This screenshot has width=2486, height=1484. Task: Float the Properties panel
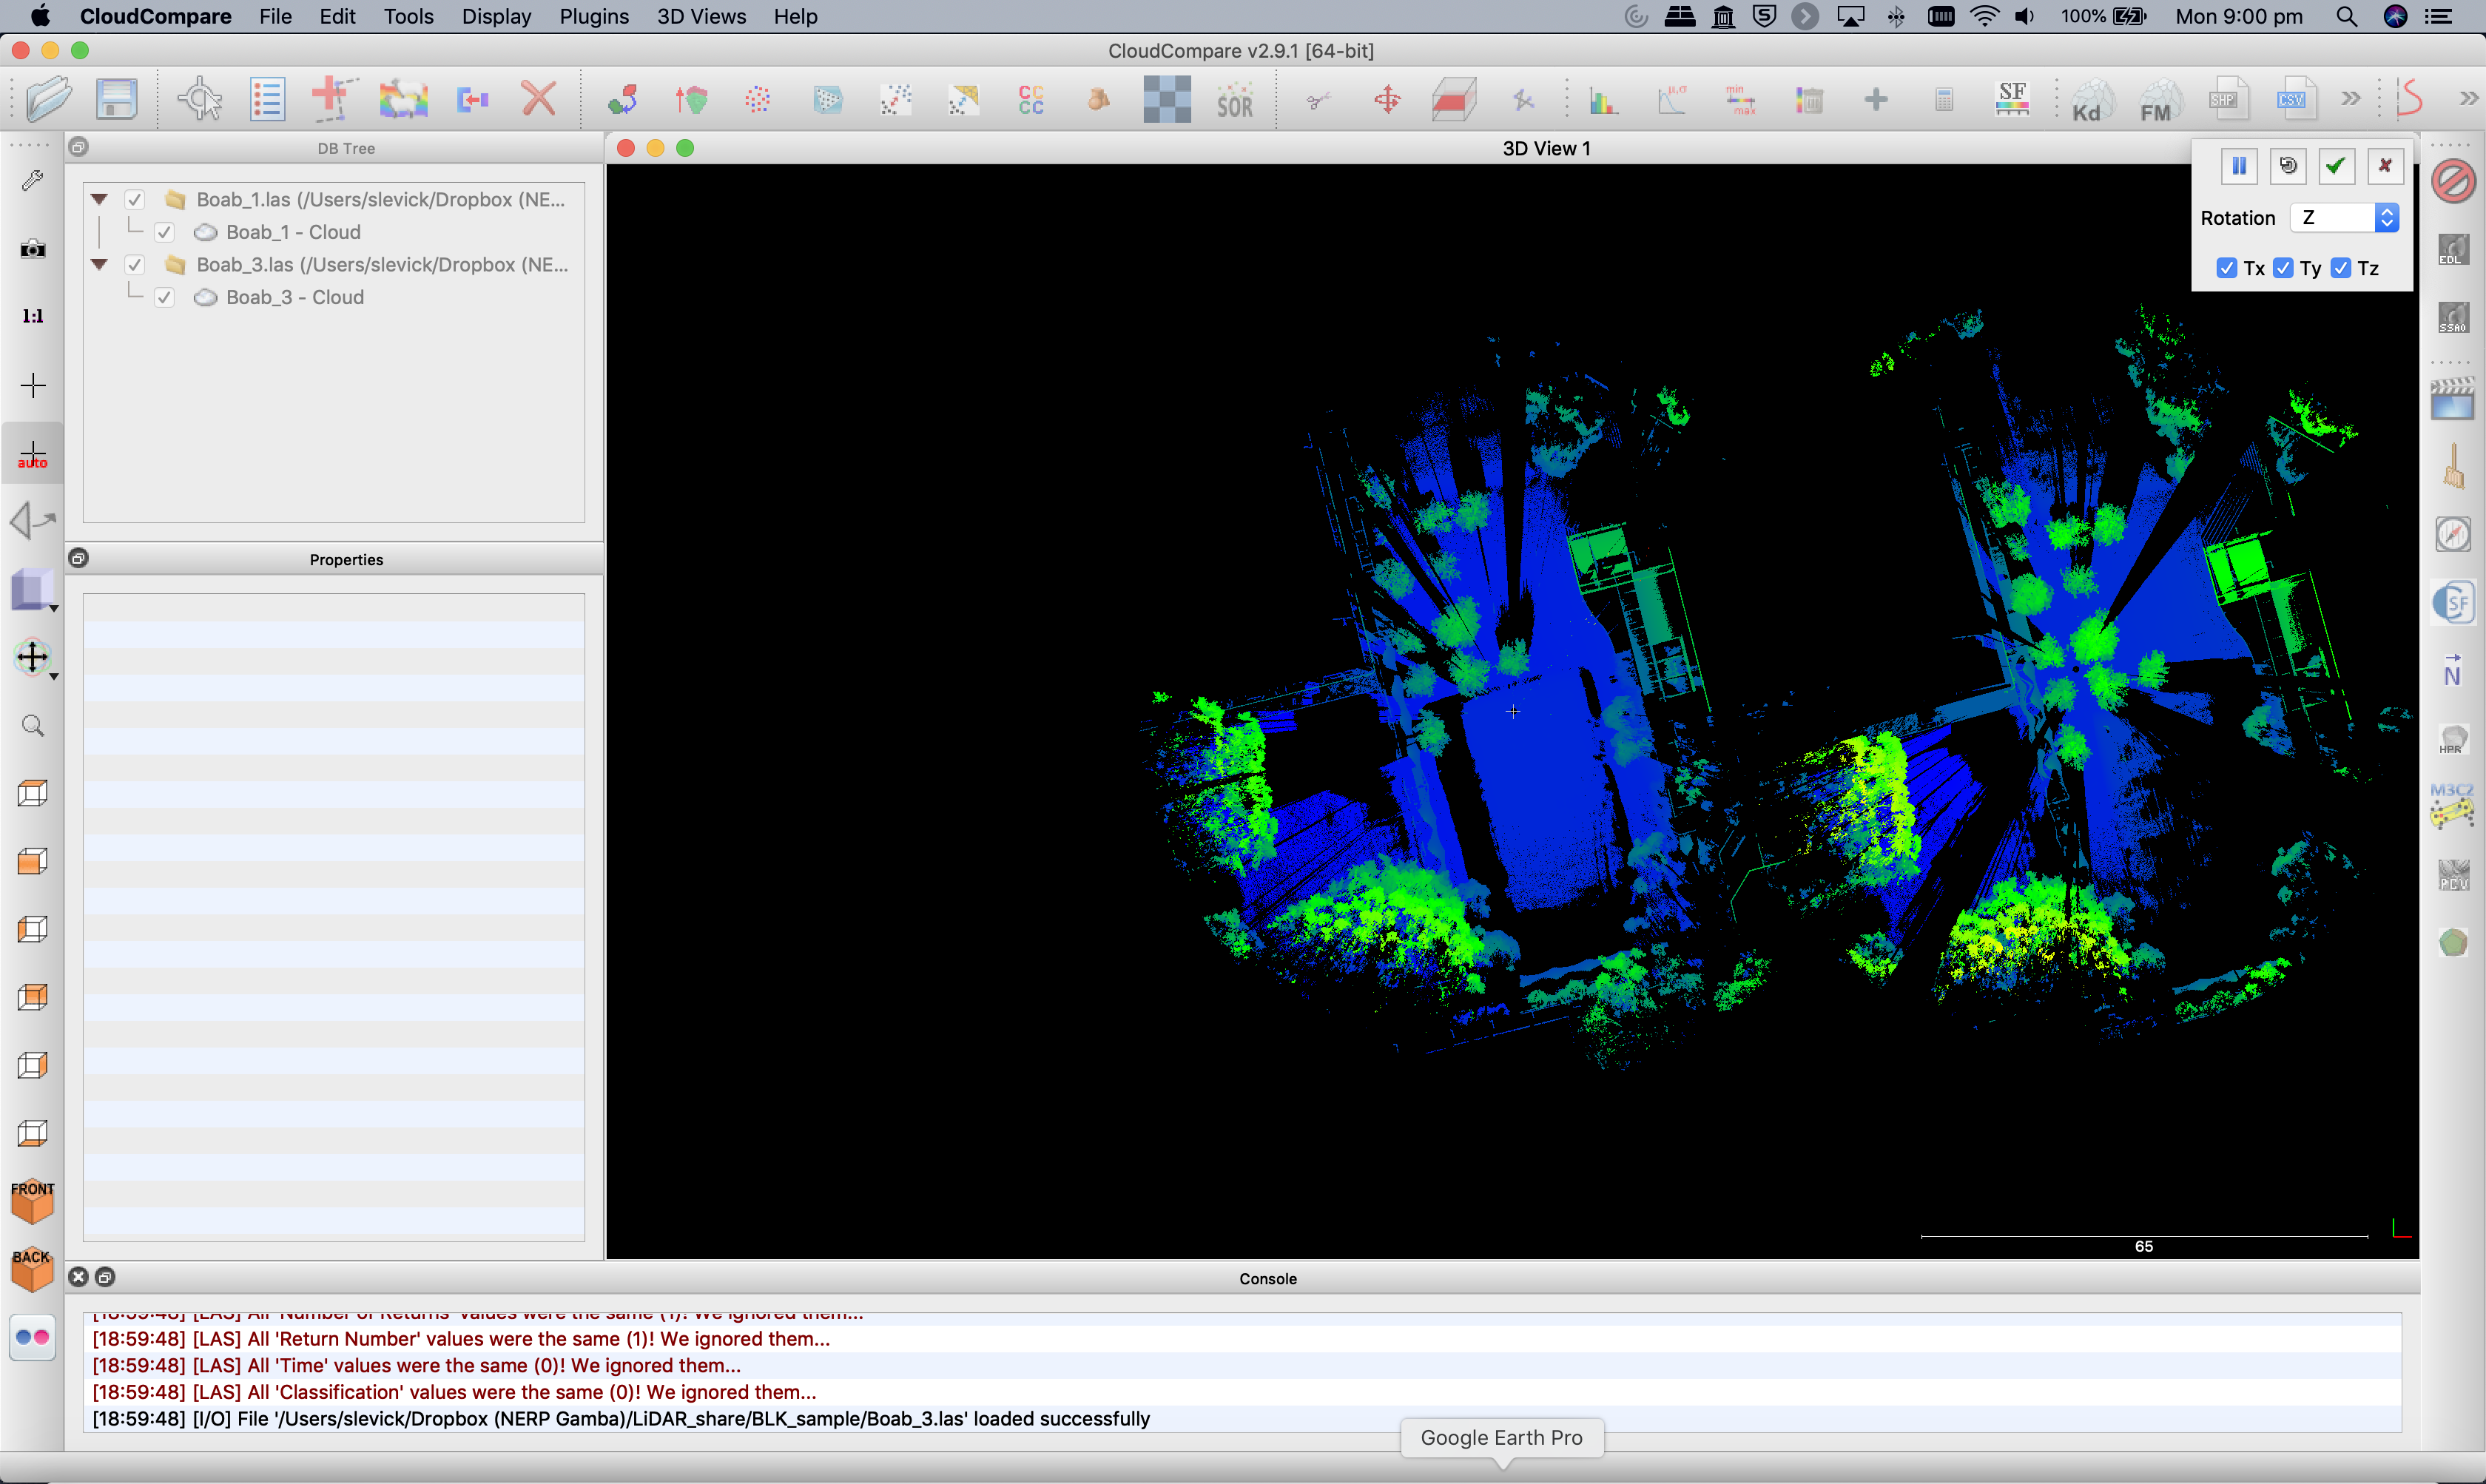coord(78,558)
